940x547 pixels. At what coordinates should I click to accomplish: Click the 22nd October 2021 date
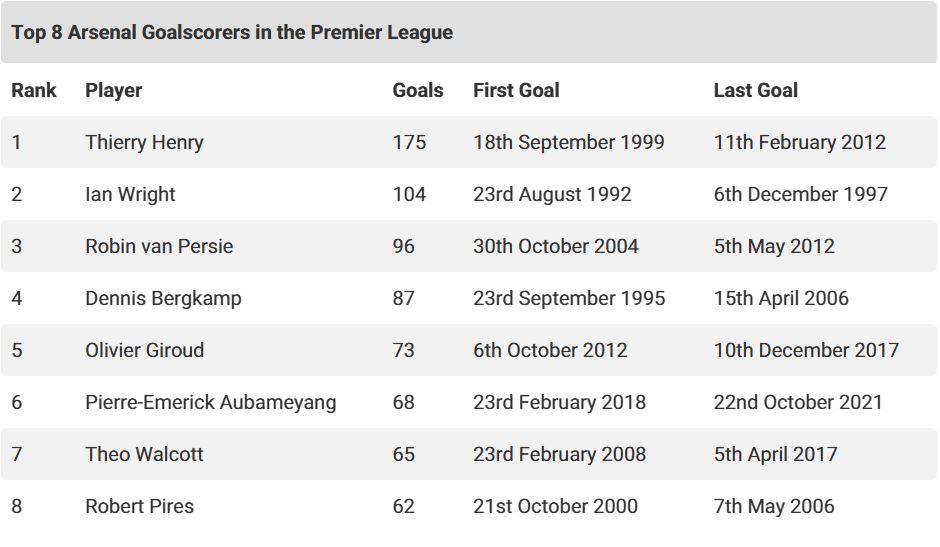[x=798, y=402]
